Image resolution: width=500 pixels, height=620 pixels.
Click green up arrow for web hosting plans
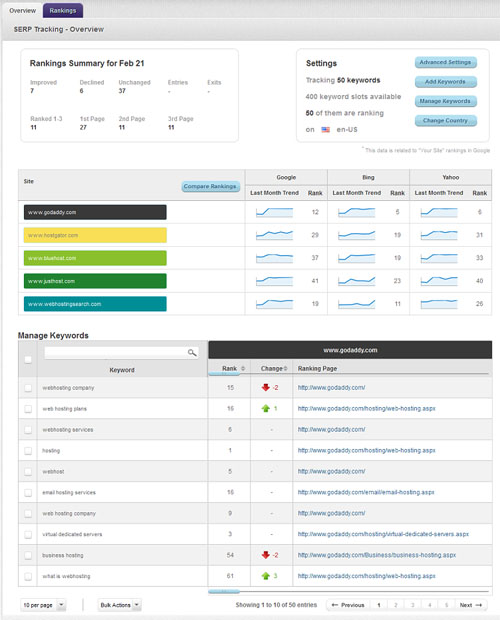[266, 408]
